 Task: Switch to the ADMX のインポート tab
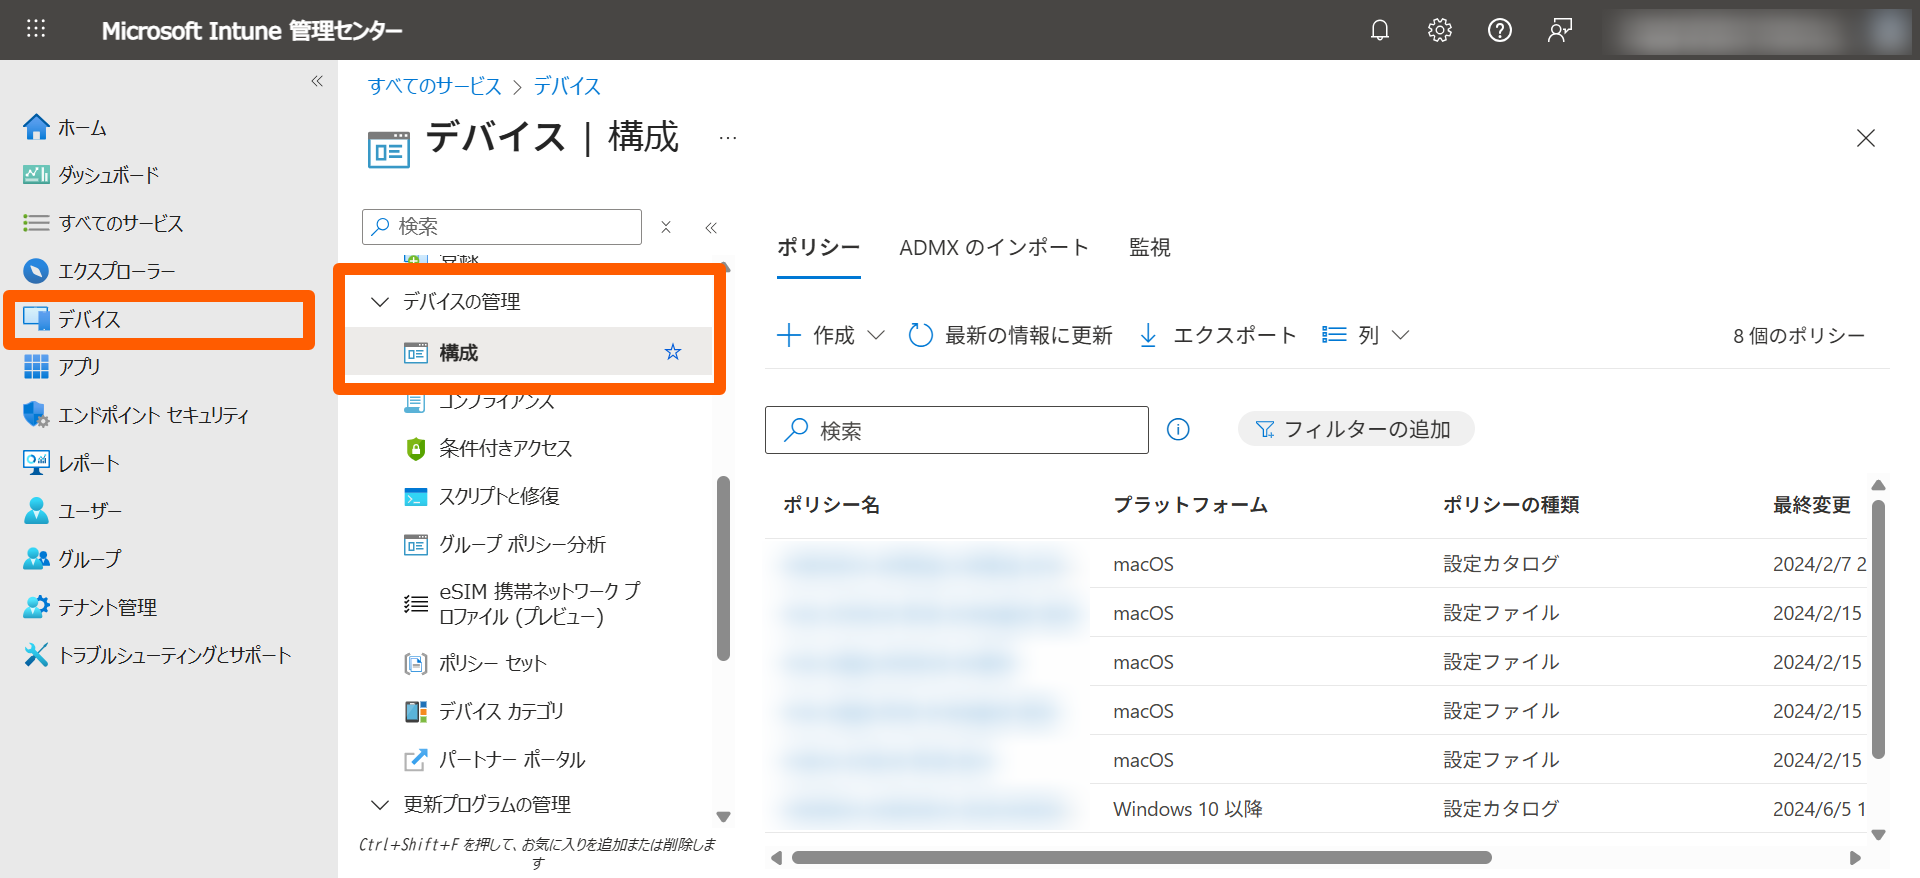993,247
